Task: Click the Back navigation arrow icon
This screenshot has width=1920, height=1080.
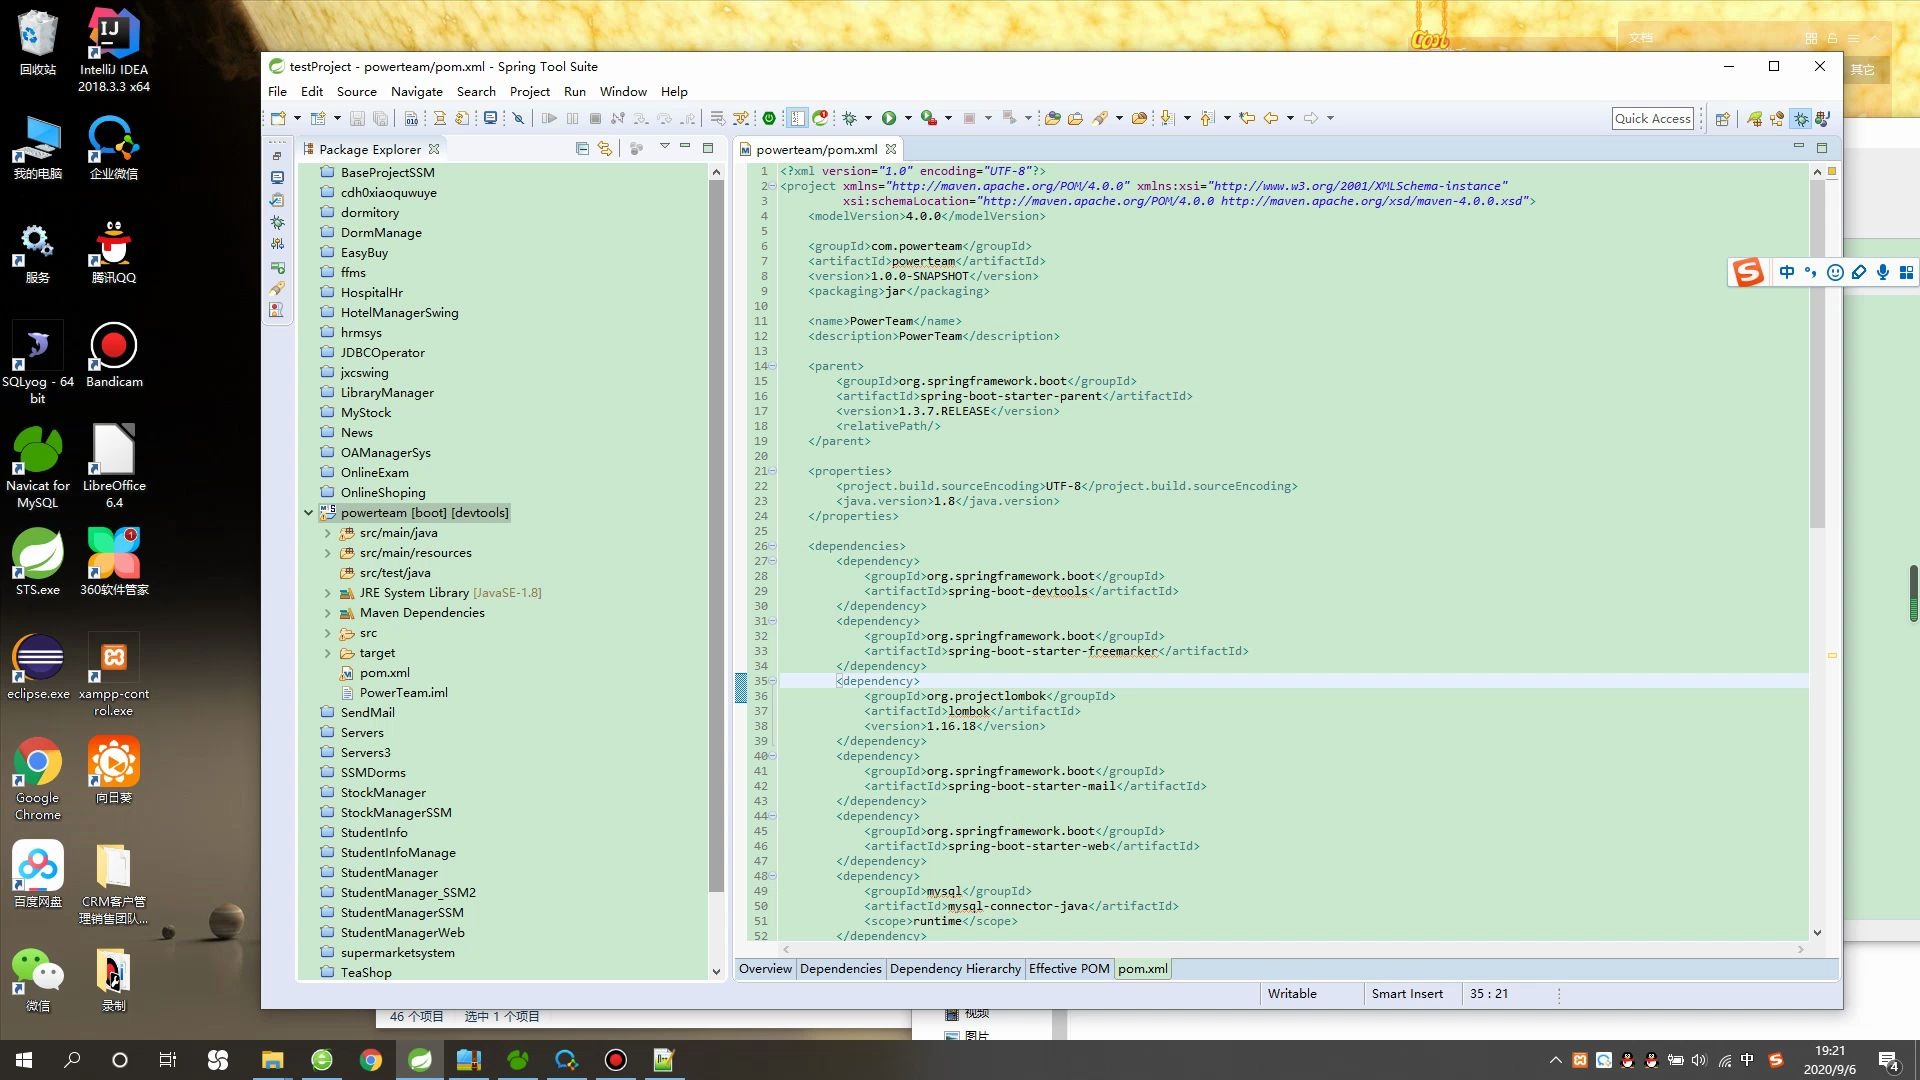Action: coord(1271,118)
